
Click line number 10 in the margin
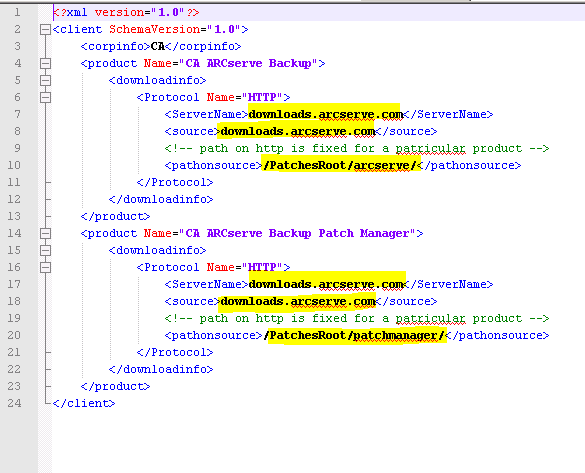pos(14,165)
